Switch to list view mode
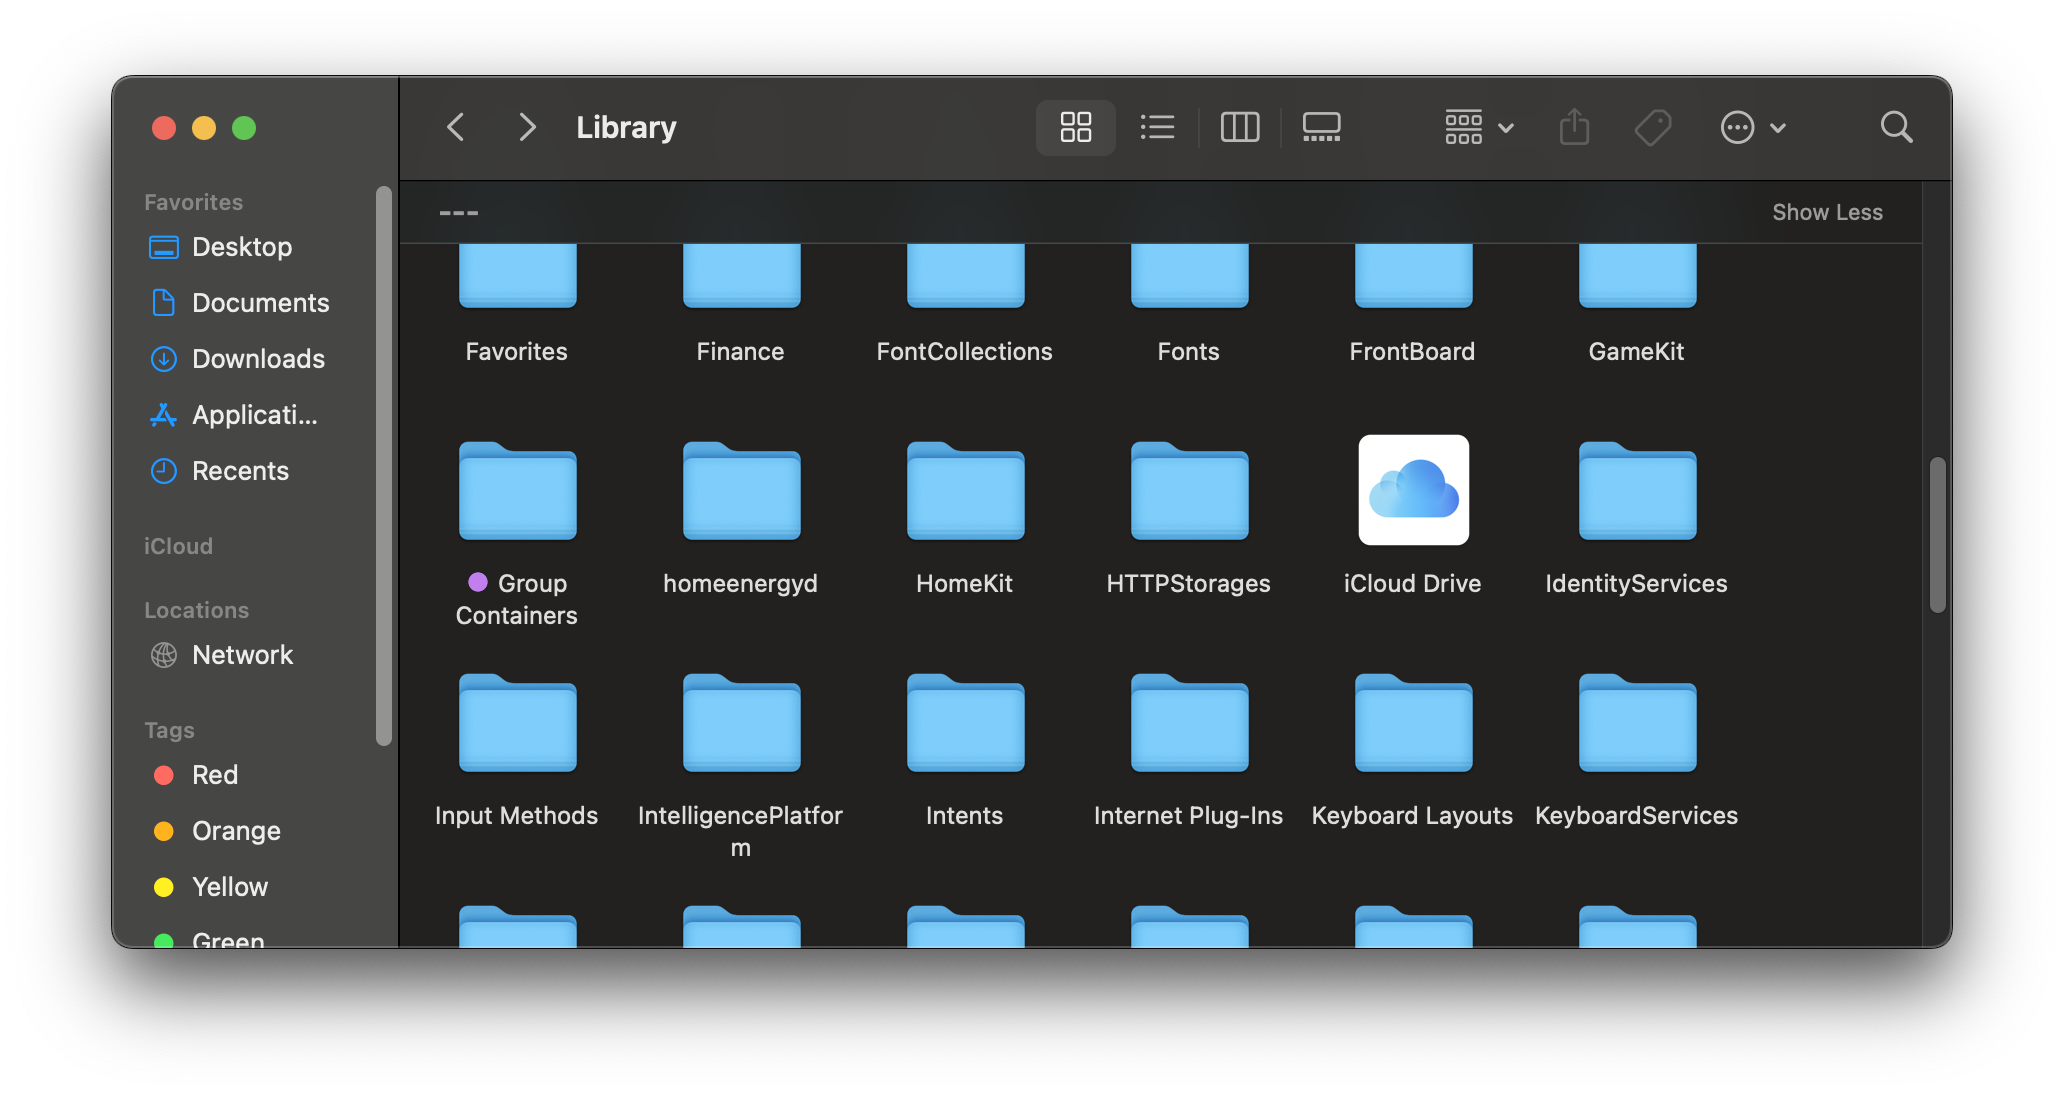 coord(1157,127)
